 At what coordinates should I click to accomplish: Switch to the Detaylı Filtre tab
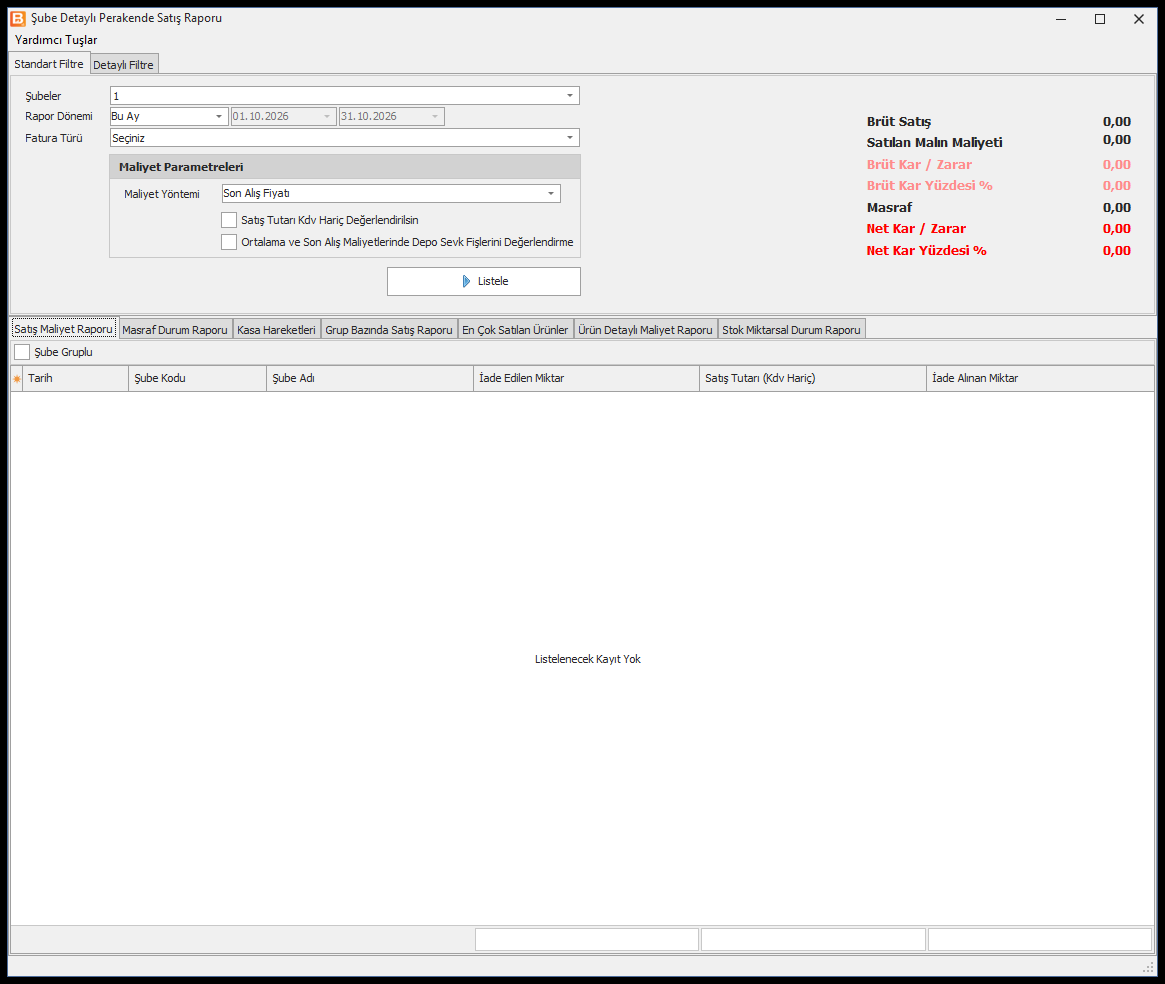124,65
